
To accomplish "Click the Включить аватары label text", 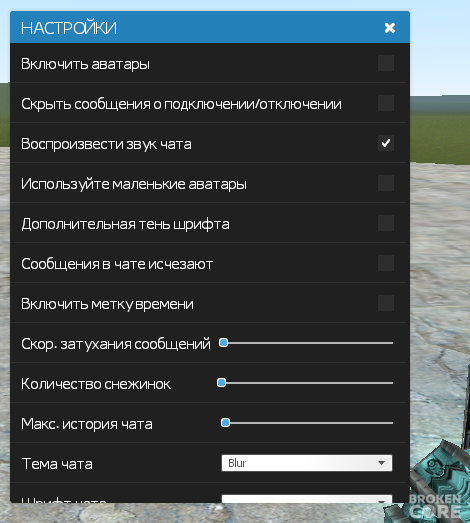I will pyautogui.click(x=85, y=64).
